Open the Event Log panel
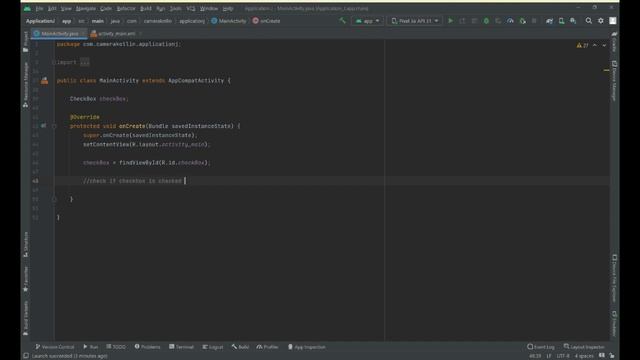640x360 pixels. pyautogui.click(x=540, y=347)
